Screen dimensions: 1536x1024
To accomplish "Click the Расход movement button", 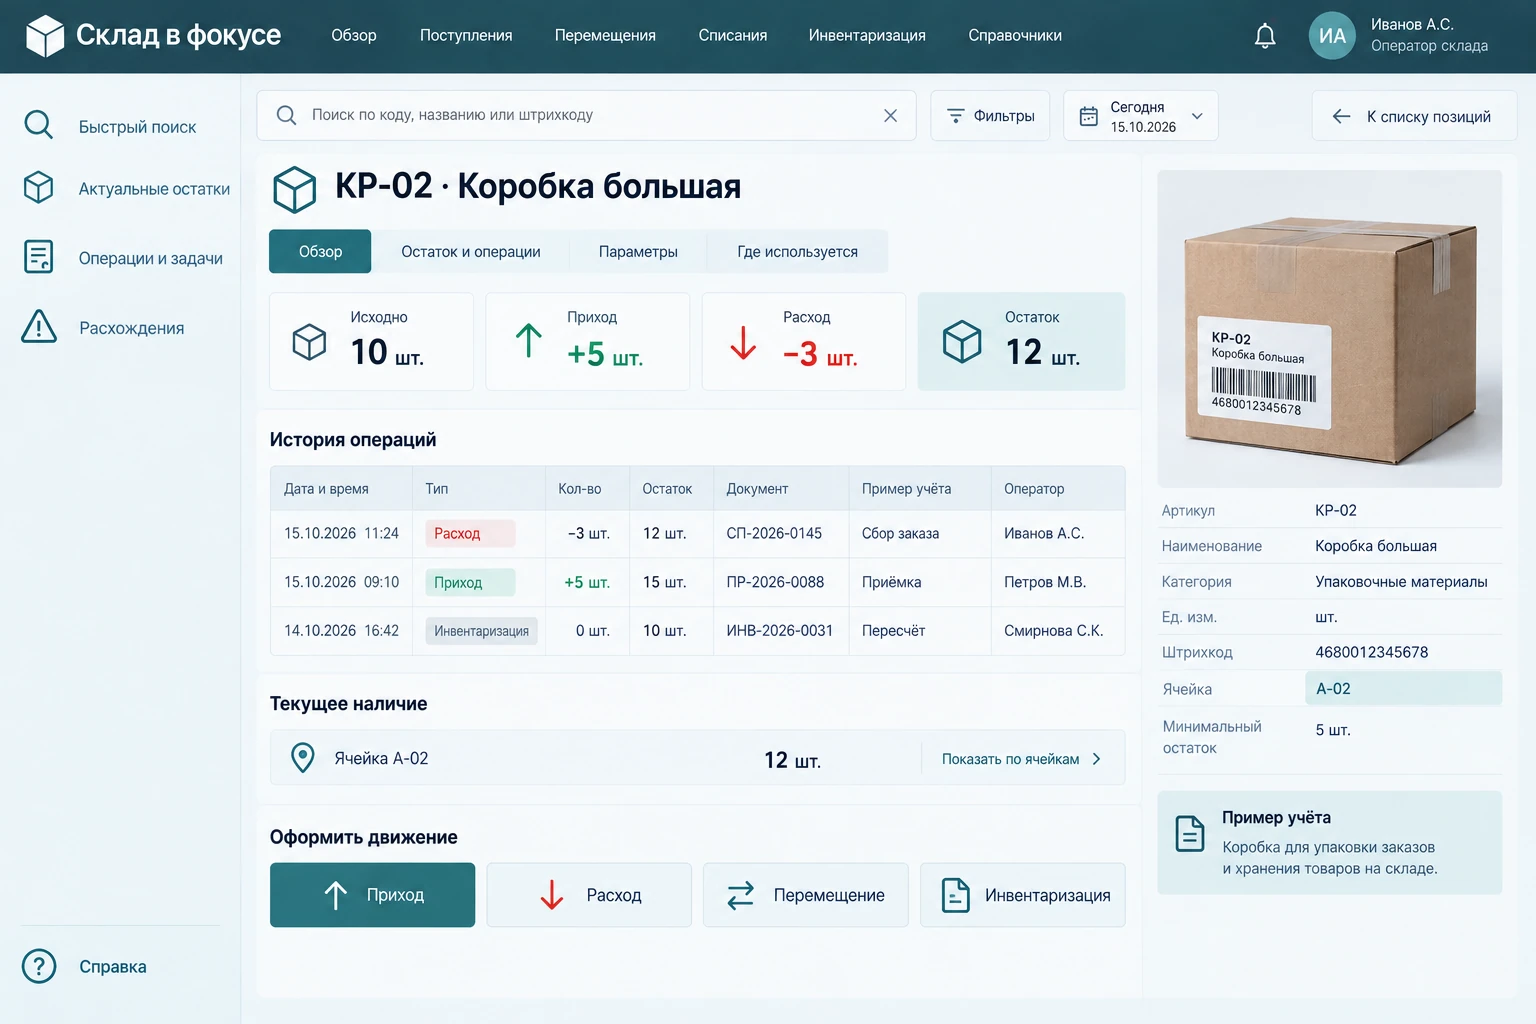I will coord(589,895).
